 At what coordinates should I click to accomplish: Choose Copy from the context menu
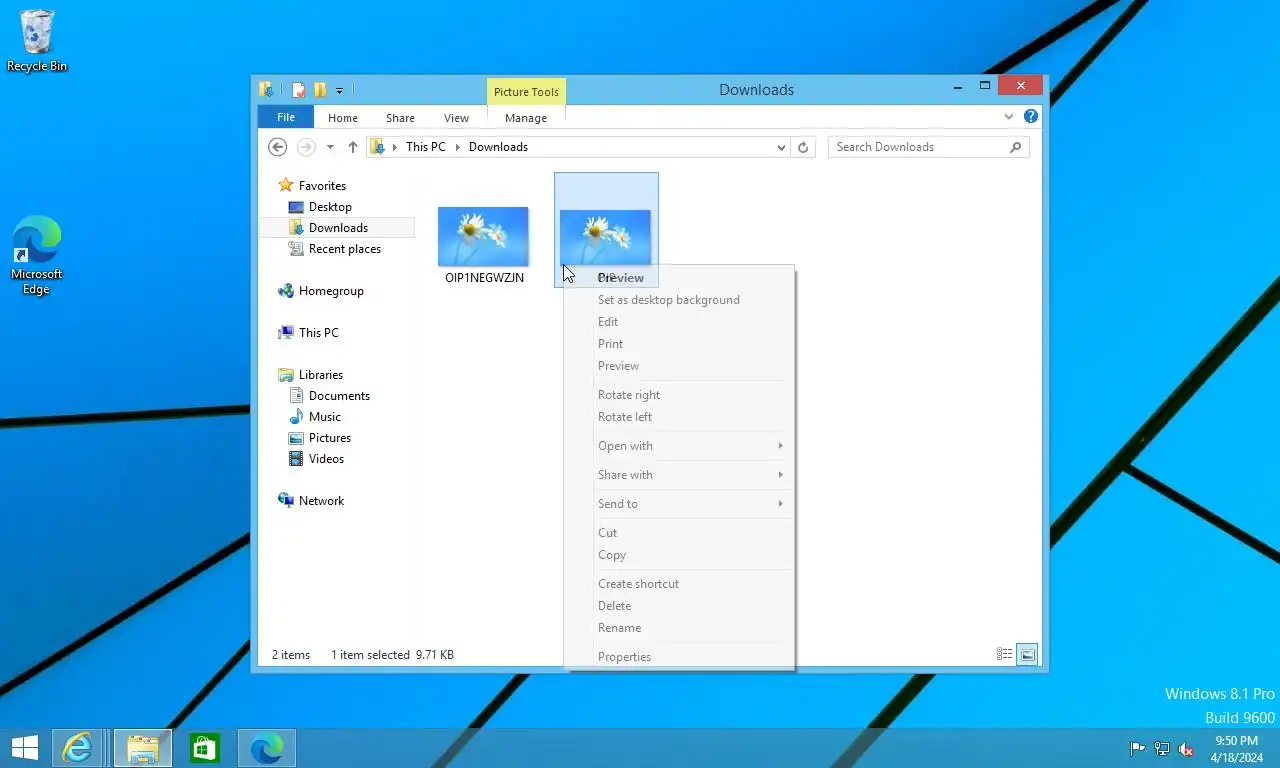[612, 555]
